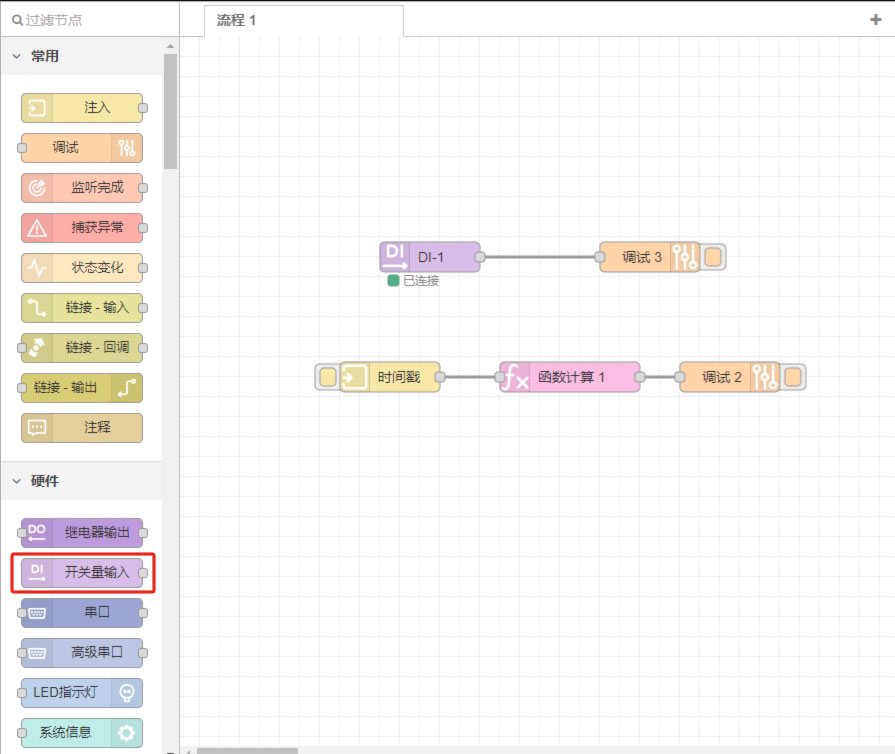
Task: Click the palette vertical scrollbar thumb
Action: 170,110
